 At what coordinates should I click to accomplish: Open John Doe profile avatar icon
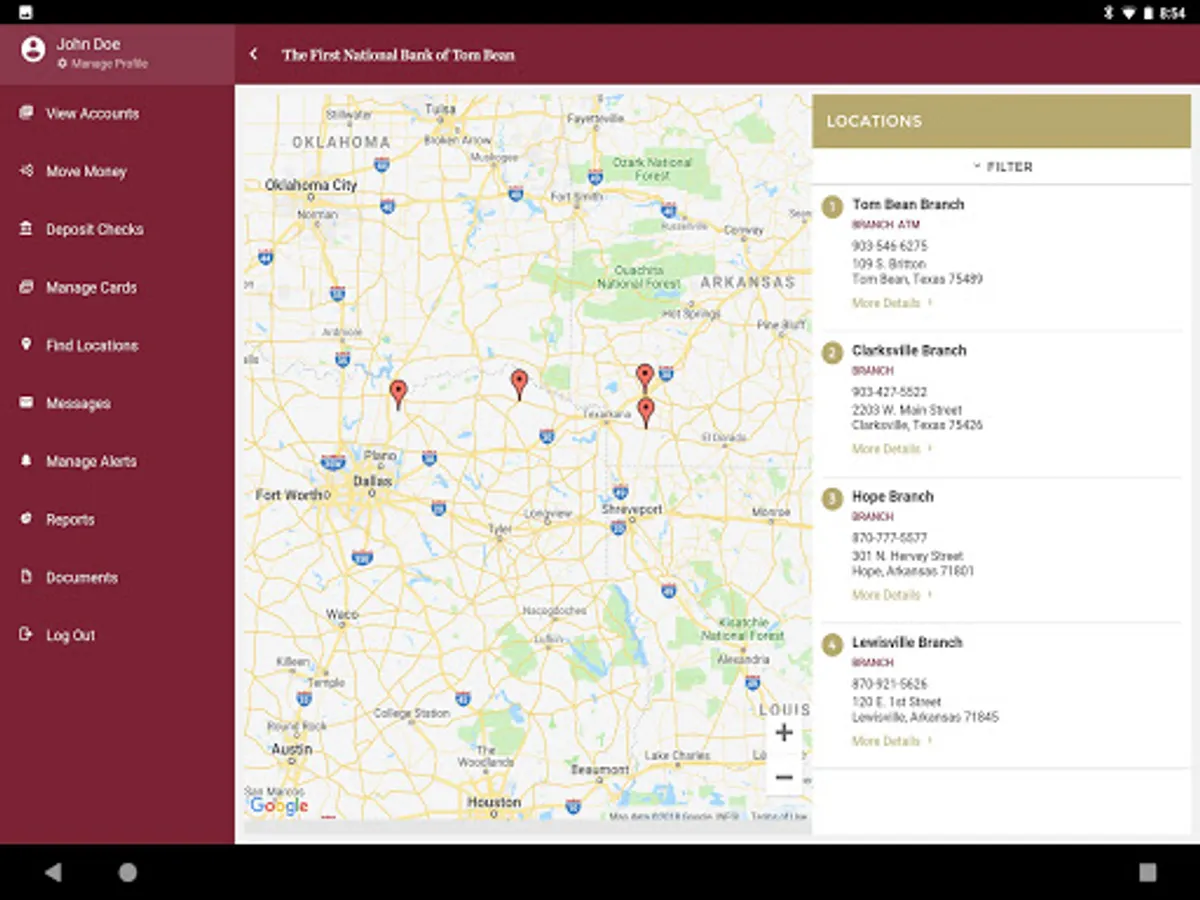click(x=33, y=49)
